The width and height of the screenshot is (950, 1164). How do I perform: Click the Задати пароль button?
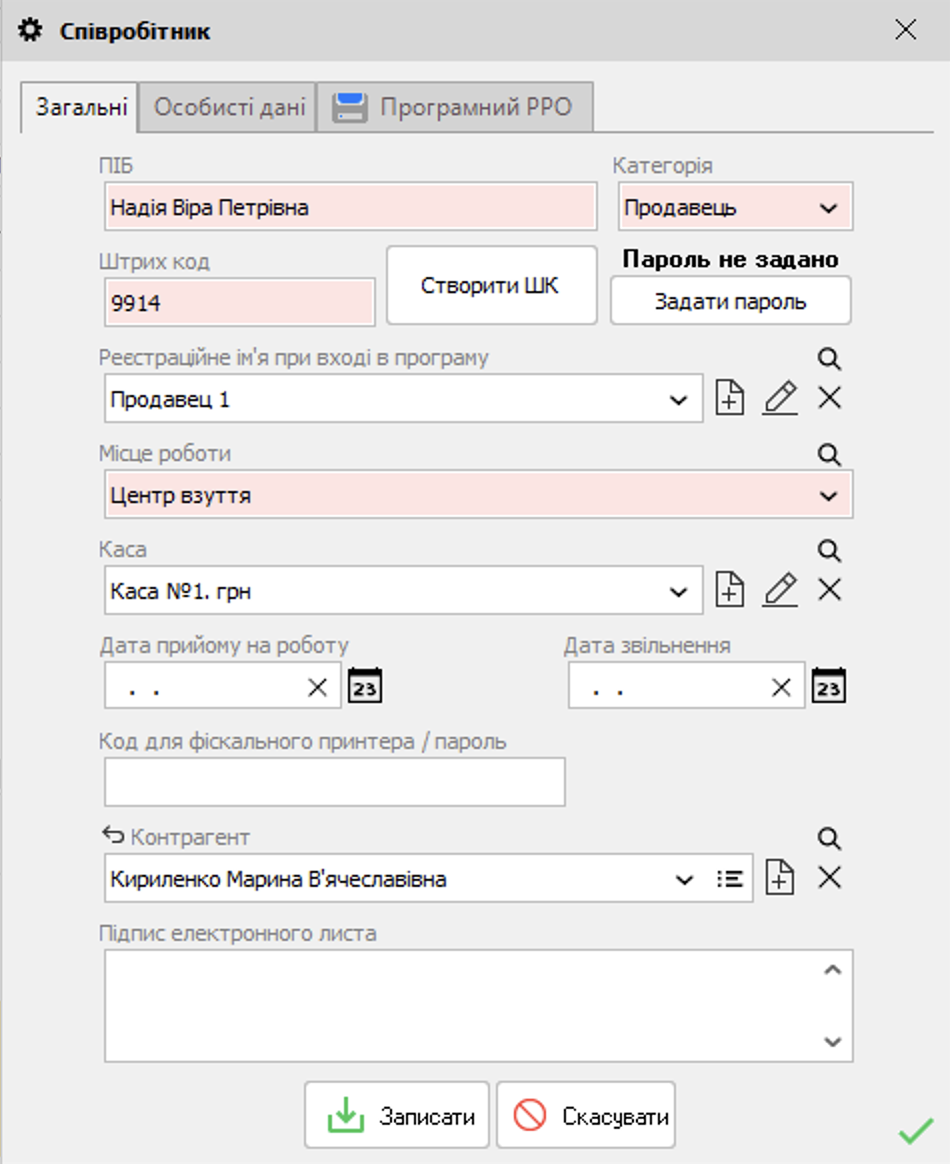[730, 301]
